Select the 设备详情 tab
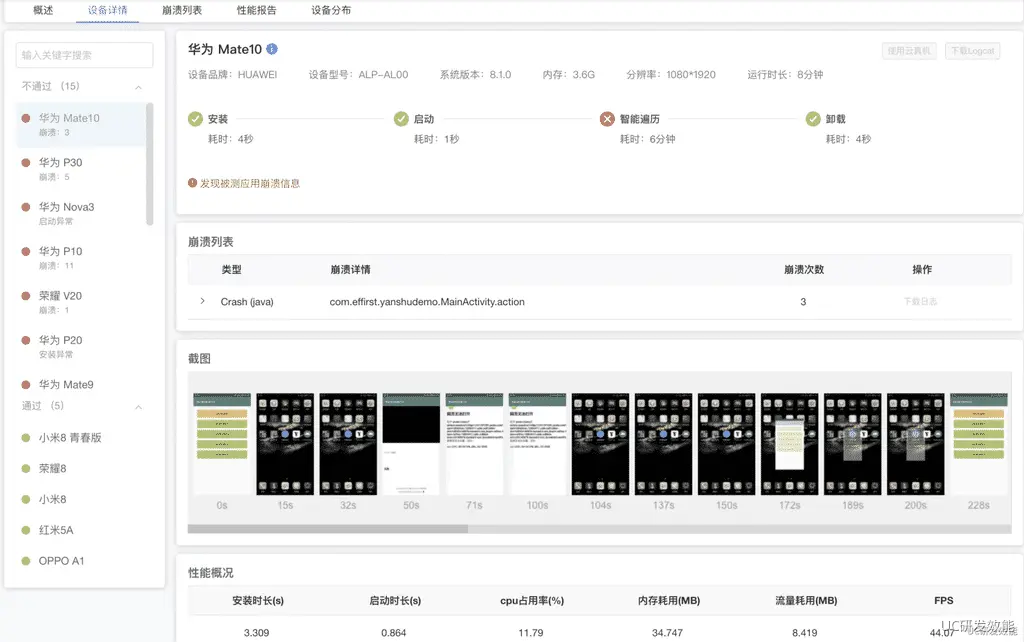The height and width of the screenshot is (642, 1024). pyautogui.click(x=108, y=10)
